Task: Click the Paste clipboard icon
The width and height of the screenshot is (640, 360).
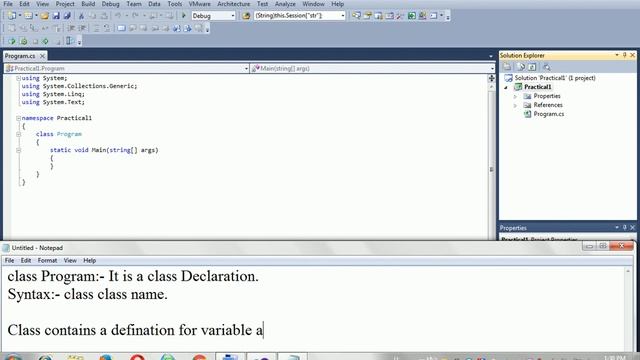Action: point(104,16)
